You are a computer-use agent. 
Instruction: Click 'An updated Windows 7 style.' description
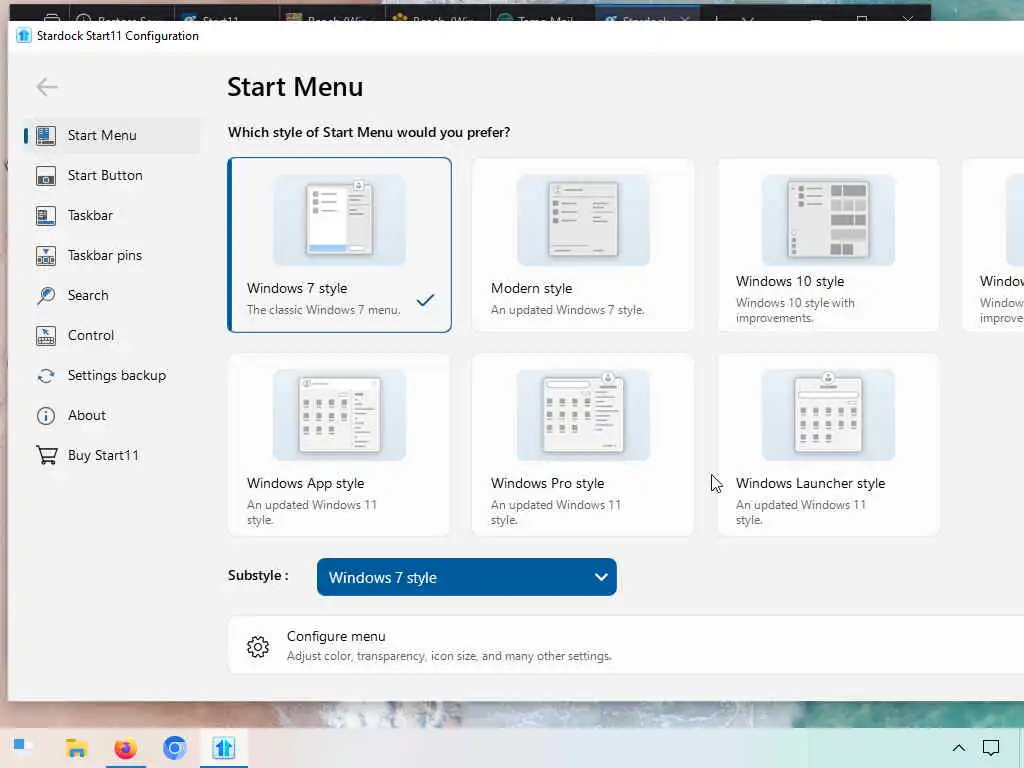568,310
